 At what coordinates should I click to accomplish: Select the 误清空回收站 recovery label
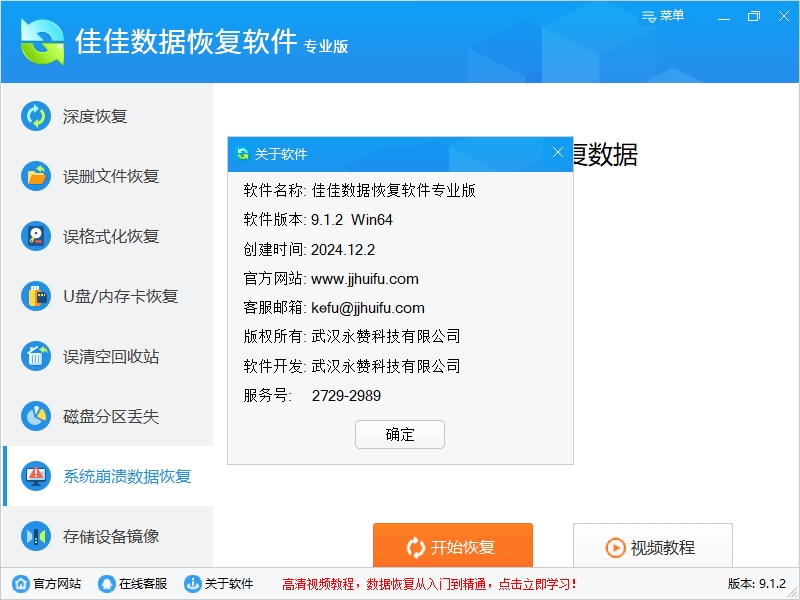pos(111,356)
